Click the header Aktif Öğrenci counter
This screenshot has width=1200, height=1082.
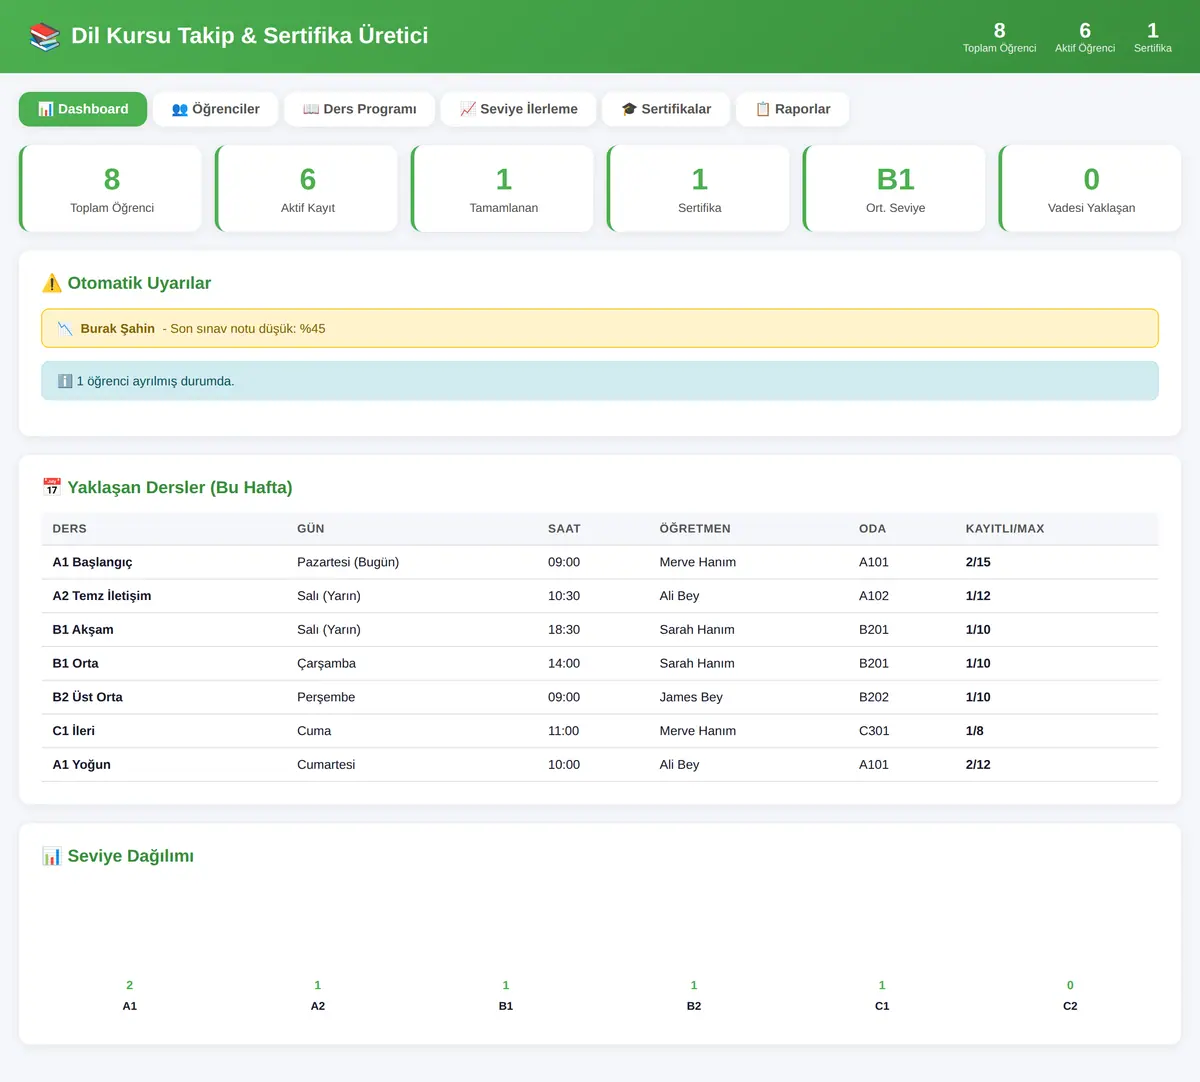click(x=1085, y=37)
